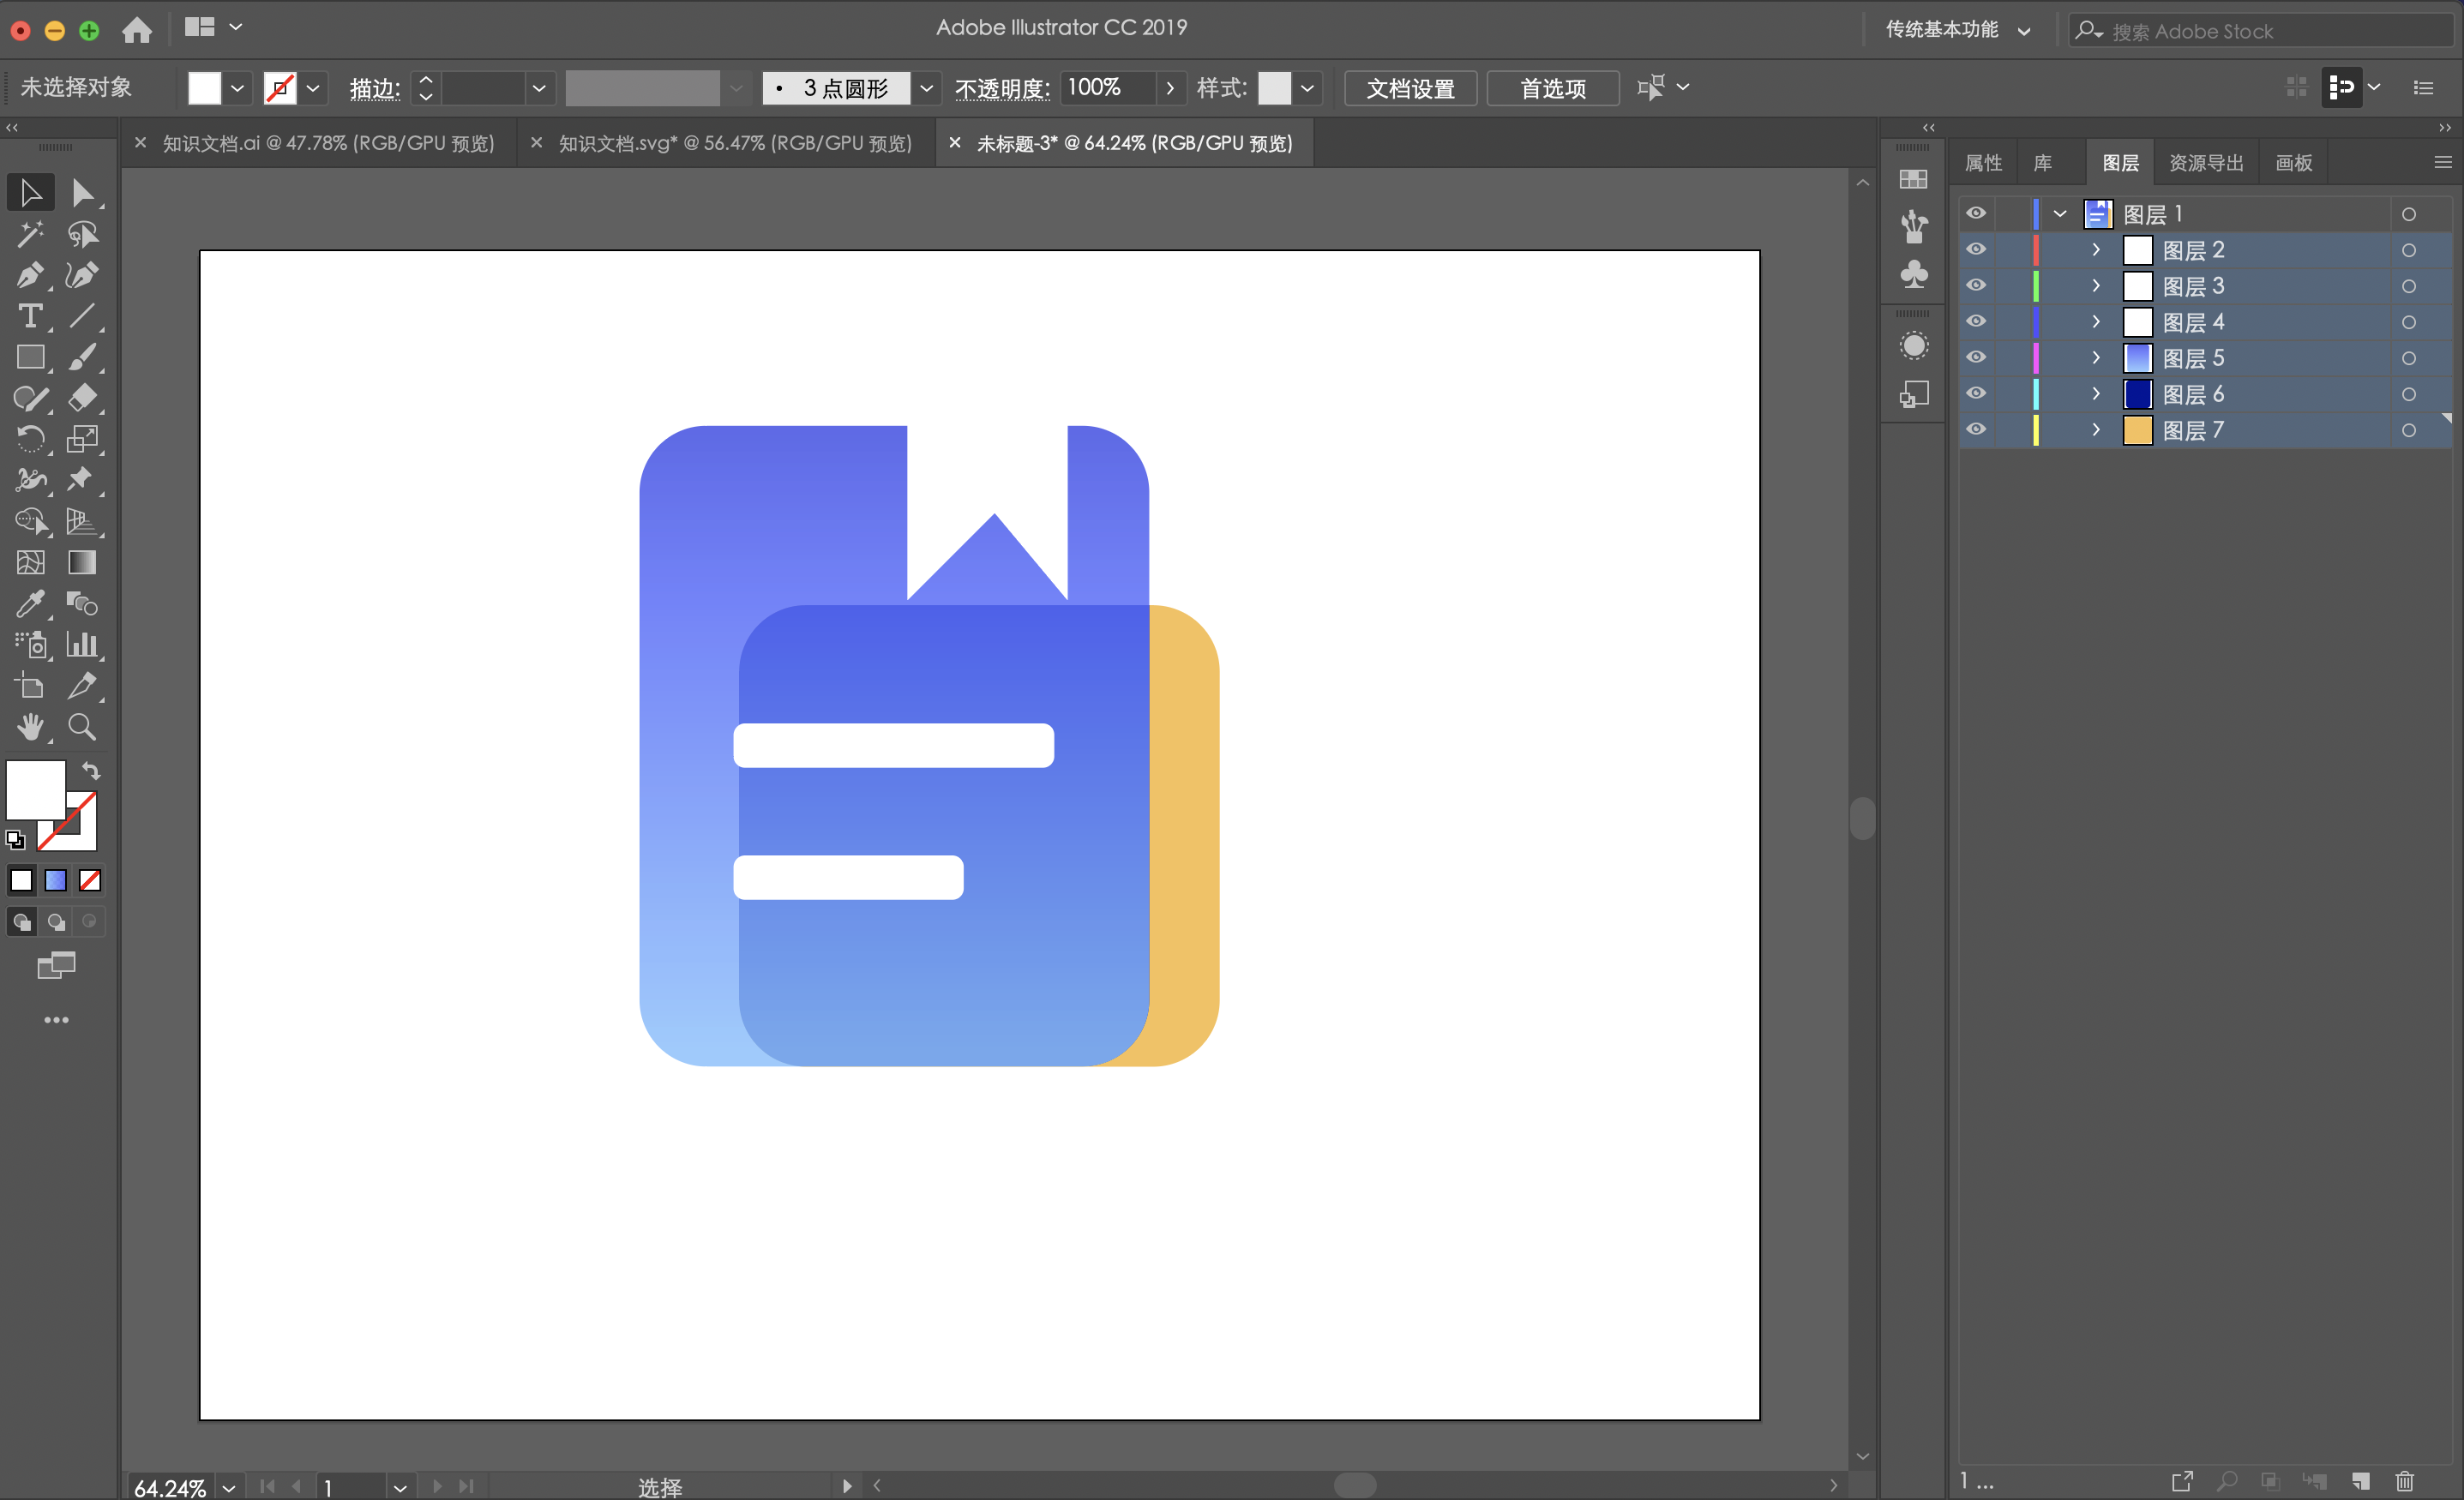Hide 图层 3 with eye icon
This screenshot has width=2464, height=1500.
tap(1976, 285)
